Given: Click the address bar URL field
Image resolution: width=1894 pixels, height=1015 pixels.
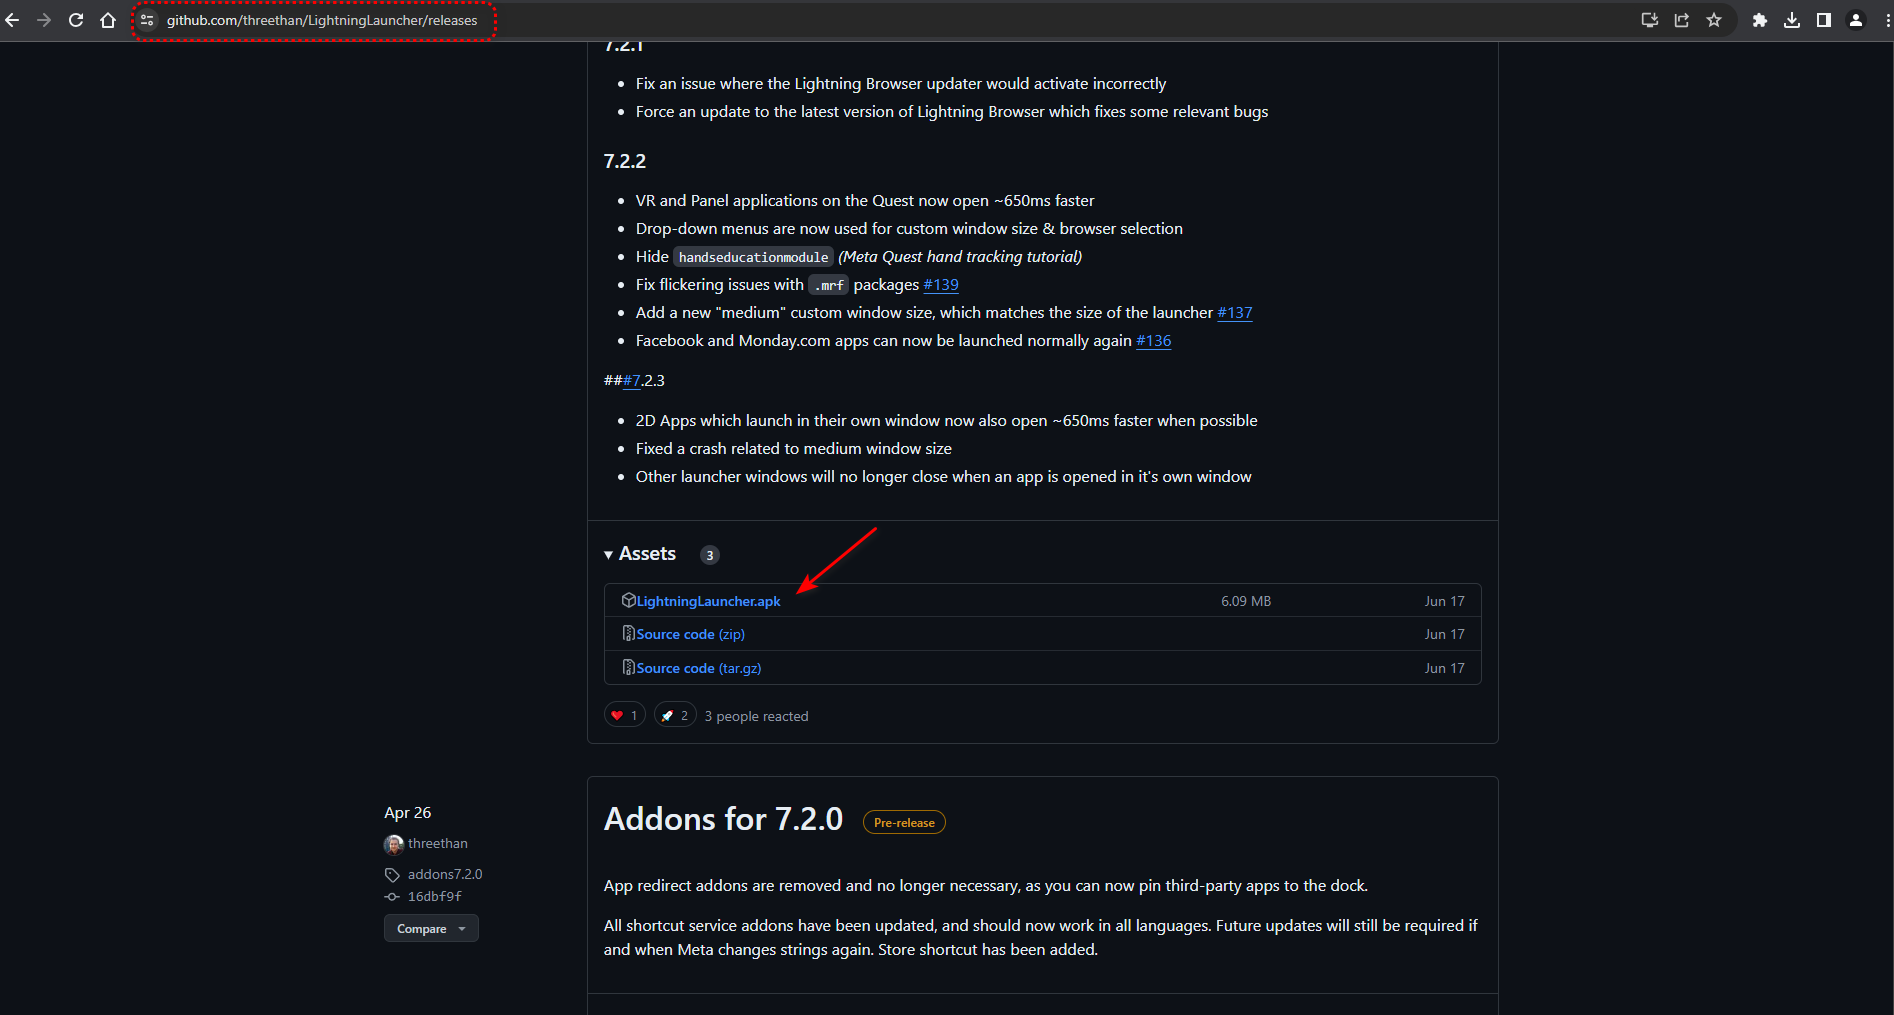Looking at the screenshot, I should coord(322,20).
